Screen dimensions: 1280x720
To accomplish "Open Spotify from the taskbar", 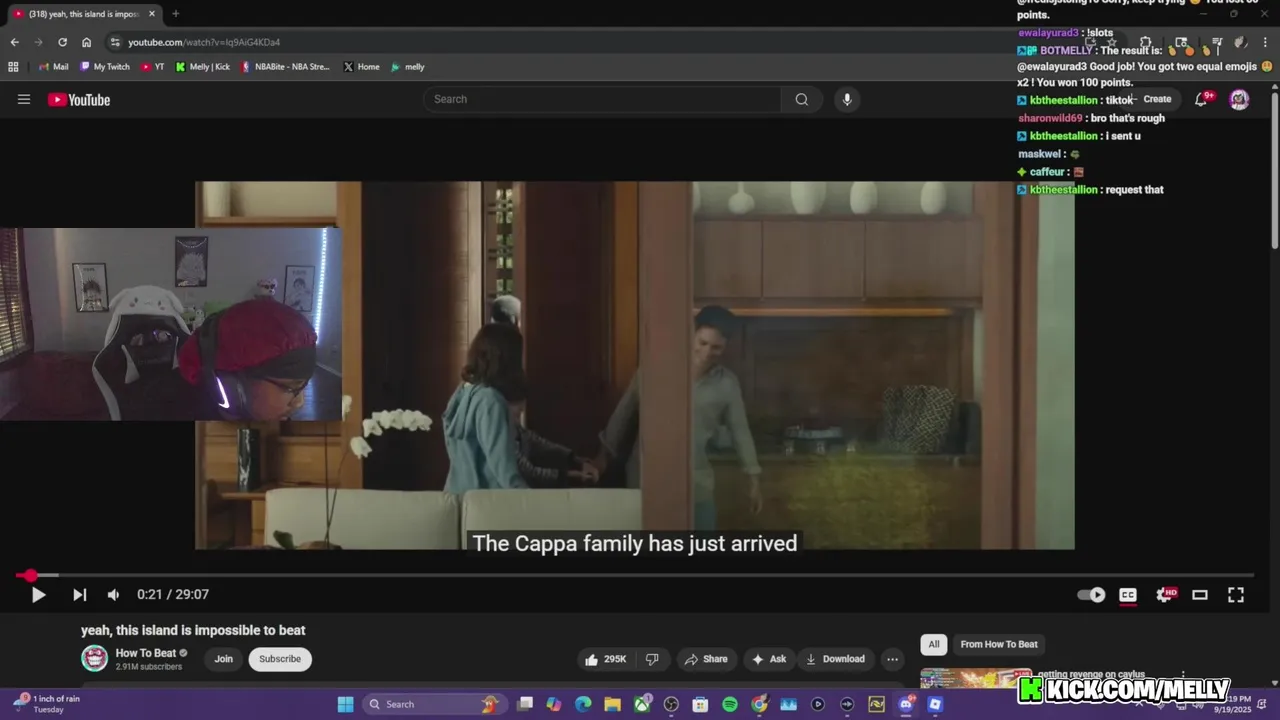I will (x=730, y=704).
